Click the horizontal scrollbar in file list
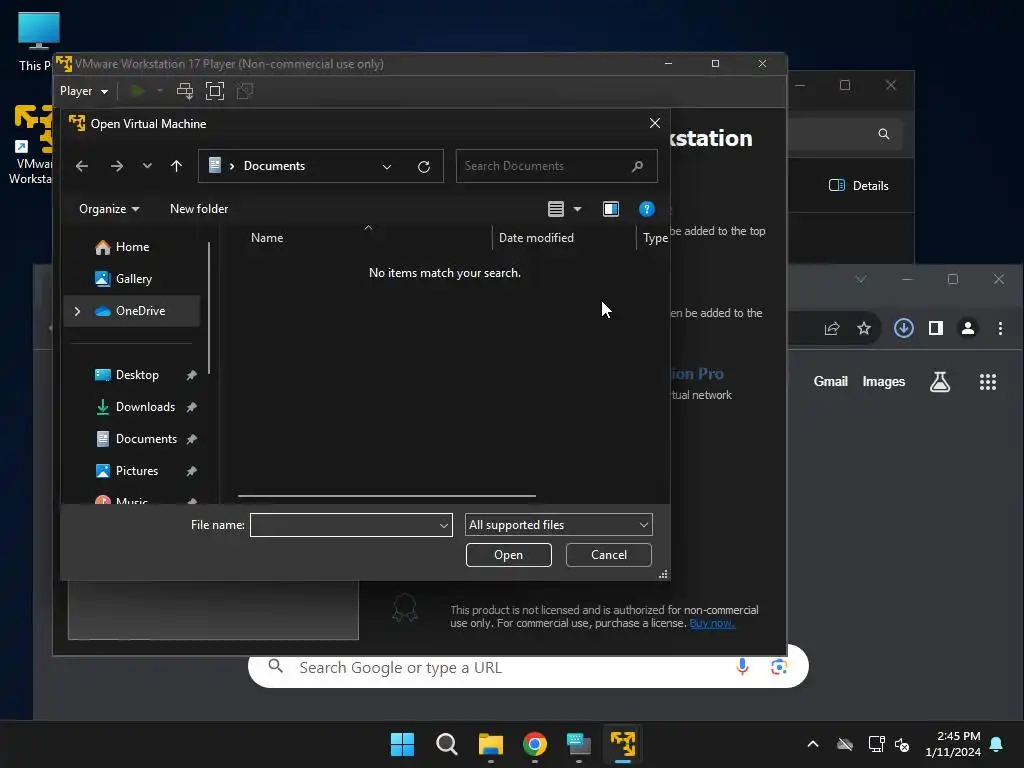This screenshot has height=768, width=1024. [x=387, y=496]
